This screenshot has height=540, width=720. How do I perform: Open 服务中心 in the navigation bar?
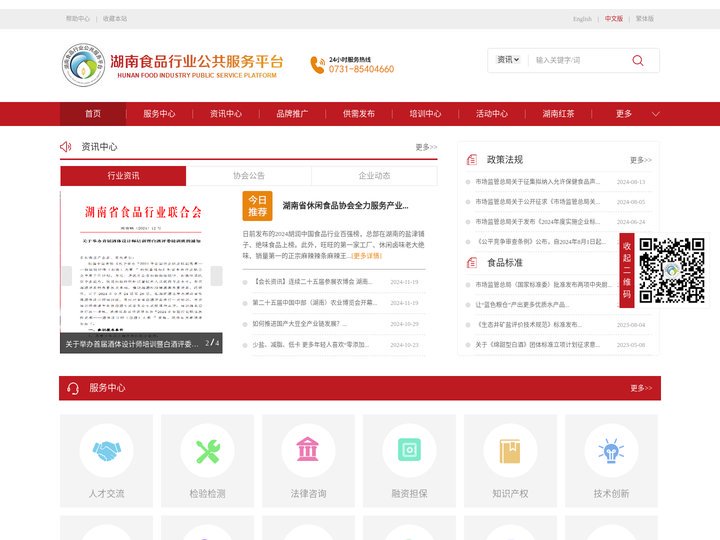click(x=159, y=113)
